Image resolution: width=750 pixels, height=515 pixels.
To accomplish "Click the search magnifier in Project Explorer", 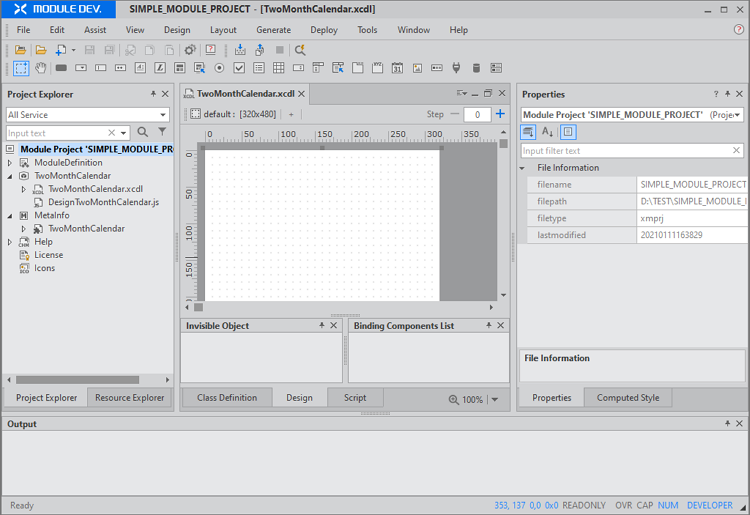I will (143, 132).
